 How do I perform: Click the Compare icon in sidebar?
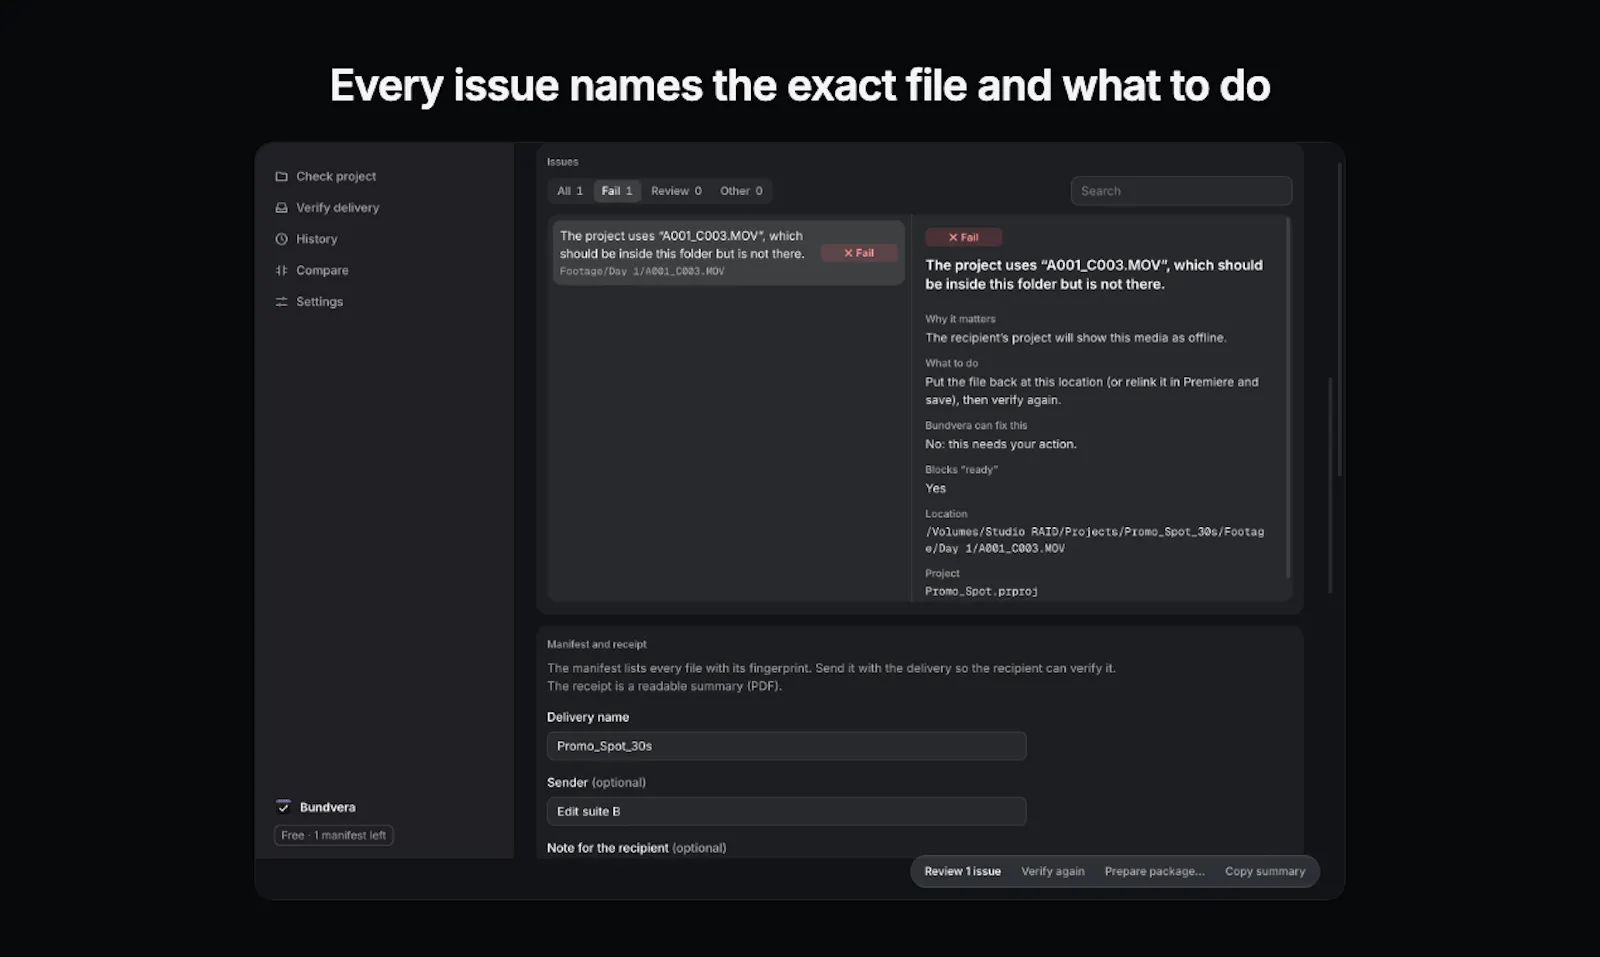(281, 270)
